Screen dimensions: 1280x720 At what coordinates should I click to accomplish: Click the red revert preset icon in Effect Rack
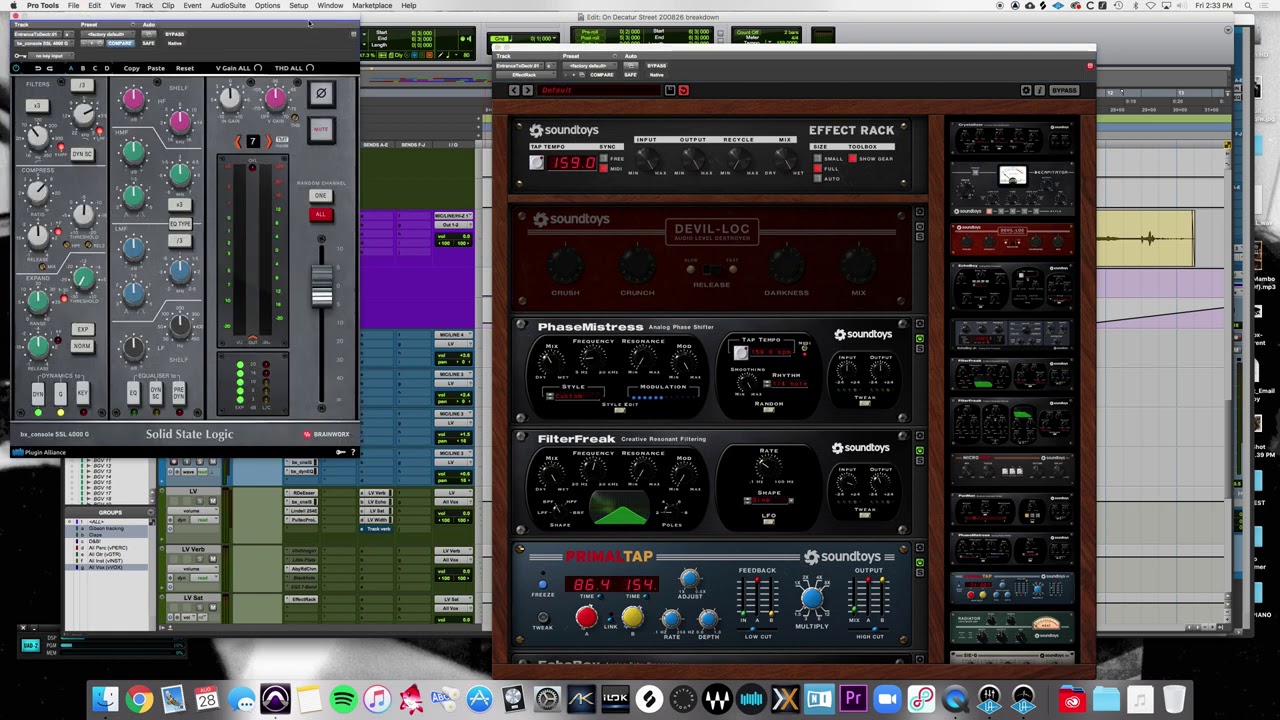(x=683, y=90)
